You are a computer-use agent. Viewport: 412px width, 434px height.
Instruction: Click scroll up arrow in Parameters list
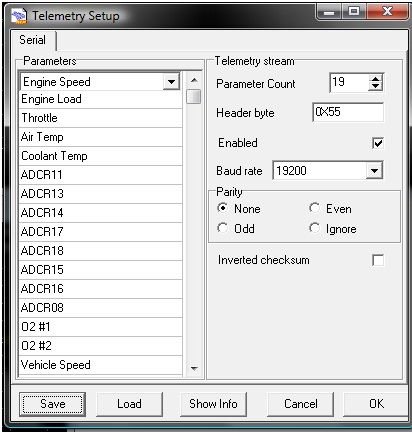(194, 80)
